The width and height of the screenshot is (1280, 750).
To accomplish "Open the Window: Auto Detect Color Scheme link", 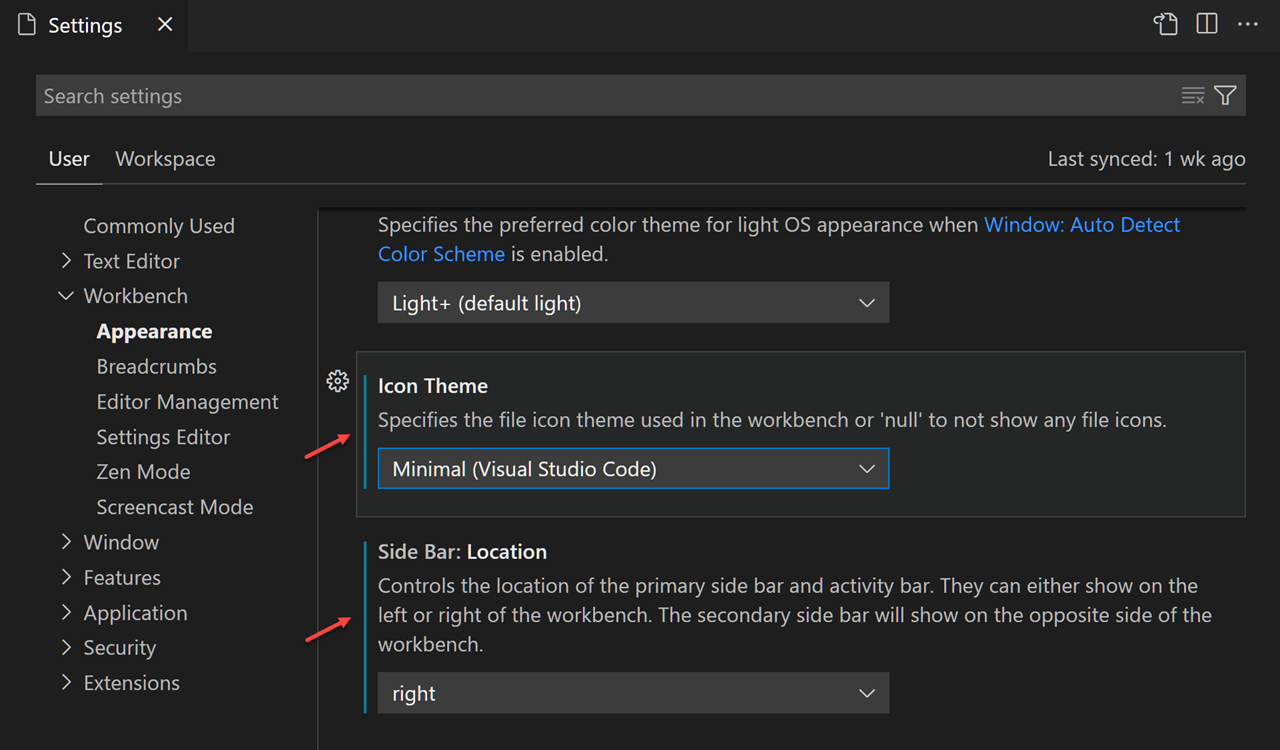I will click(1081, 224).
